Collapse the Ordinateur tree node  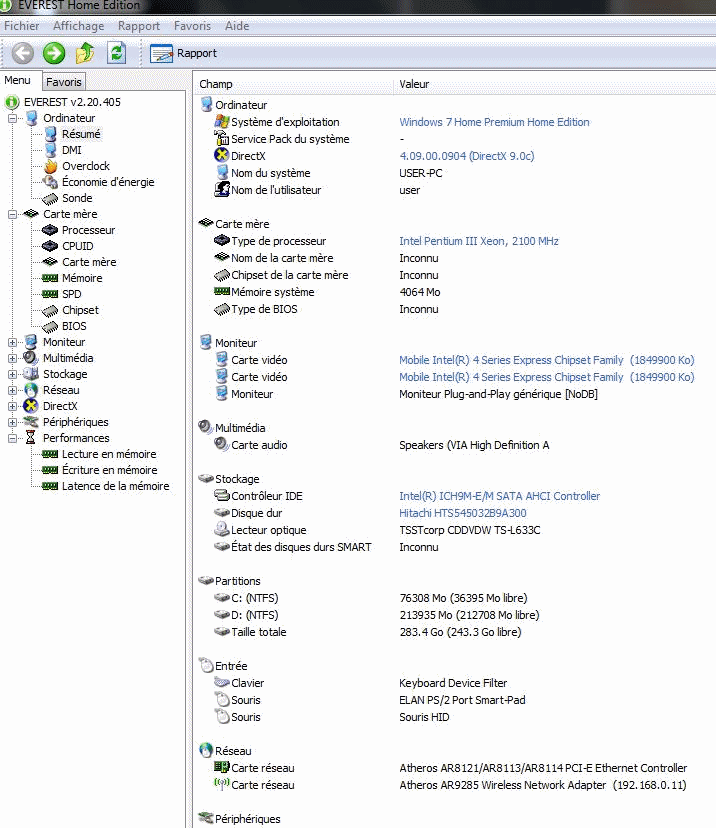(13, 118)
